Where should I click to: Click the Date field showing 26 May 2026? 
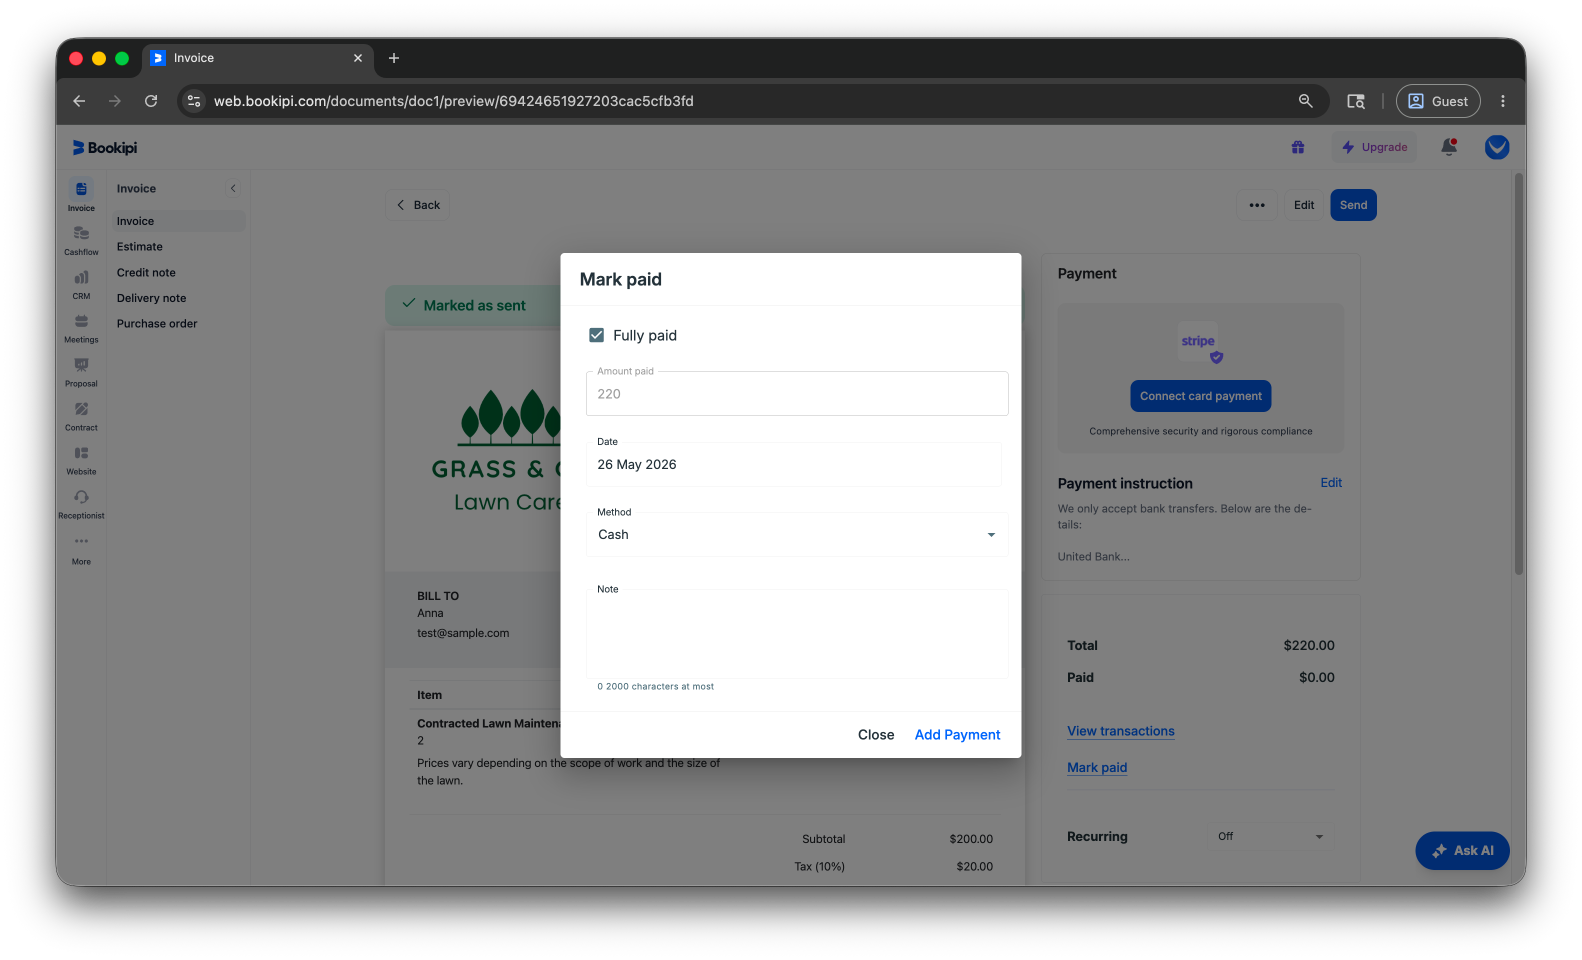(x=794, y=465)
